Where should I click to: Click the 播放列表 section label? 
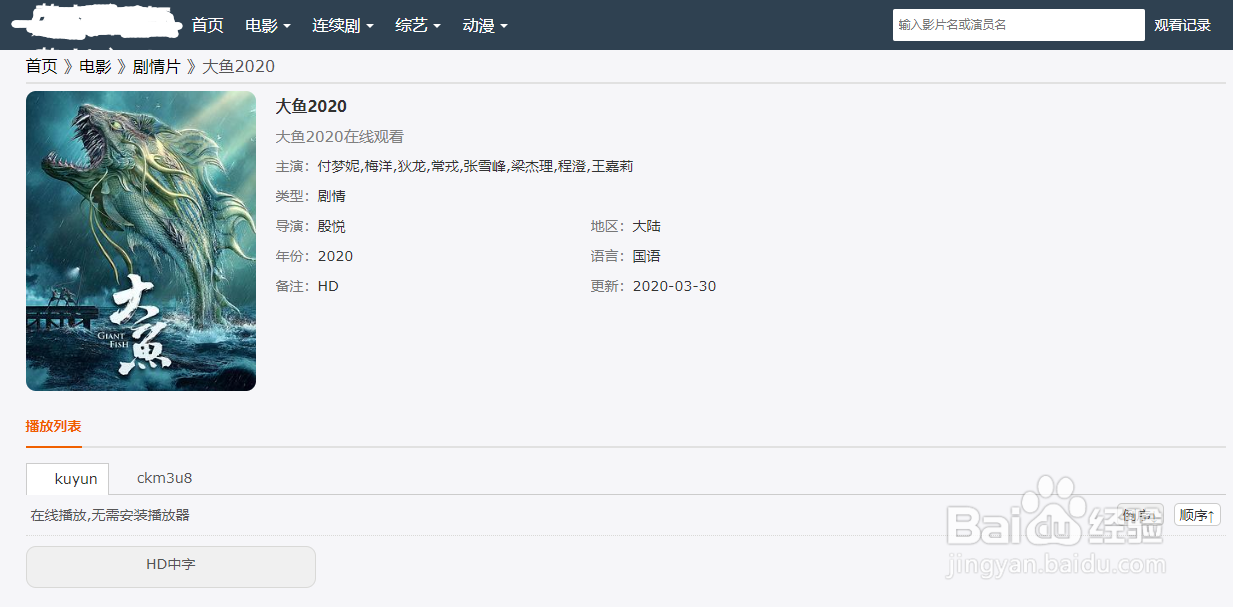(52, 425)
